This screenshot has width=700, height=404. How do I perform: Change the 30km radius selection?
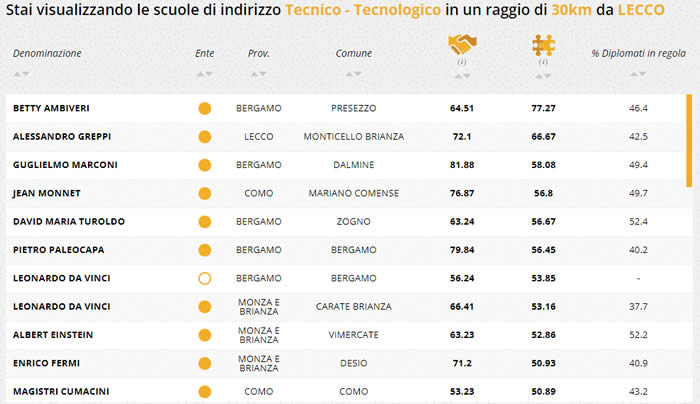coord(571,9)
